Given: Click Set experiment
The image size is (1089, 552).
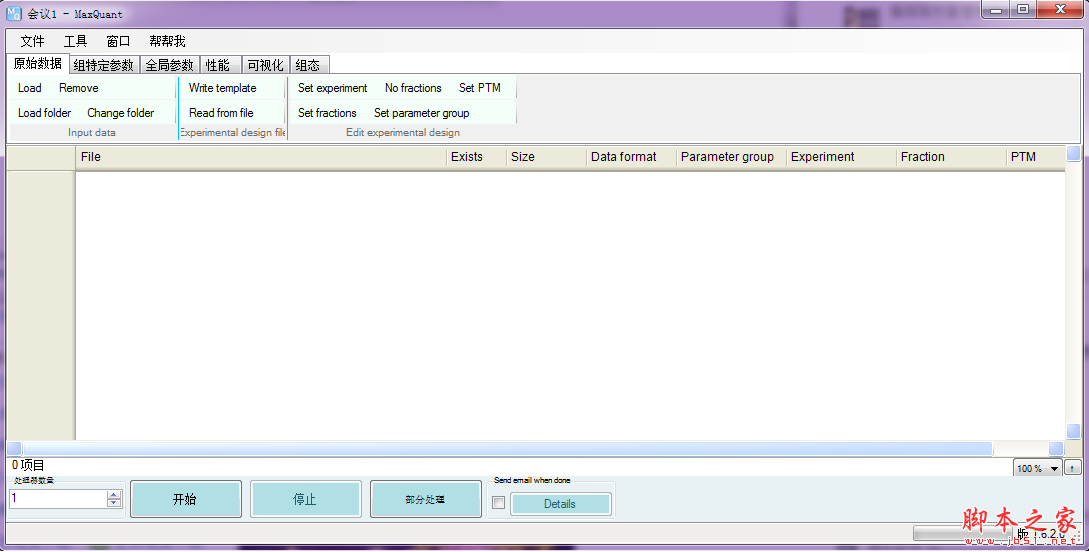Looking at the screenshot, I should click(x=333, y=88).
